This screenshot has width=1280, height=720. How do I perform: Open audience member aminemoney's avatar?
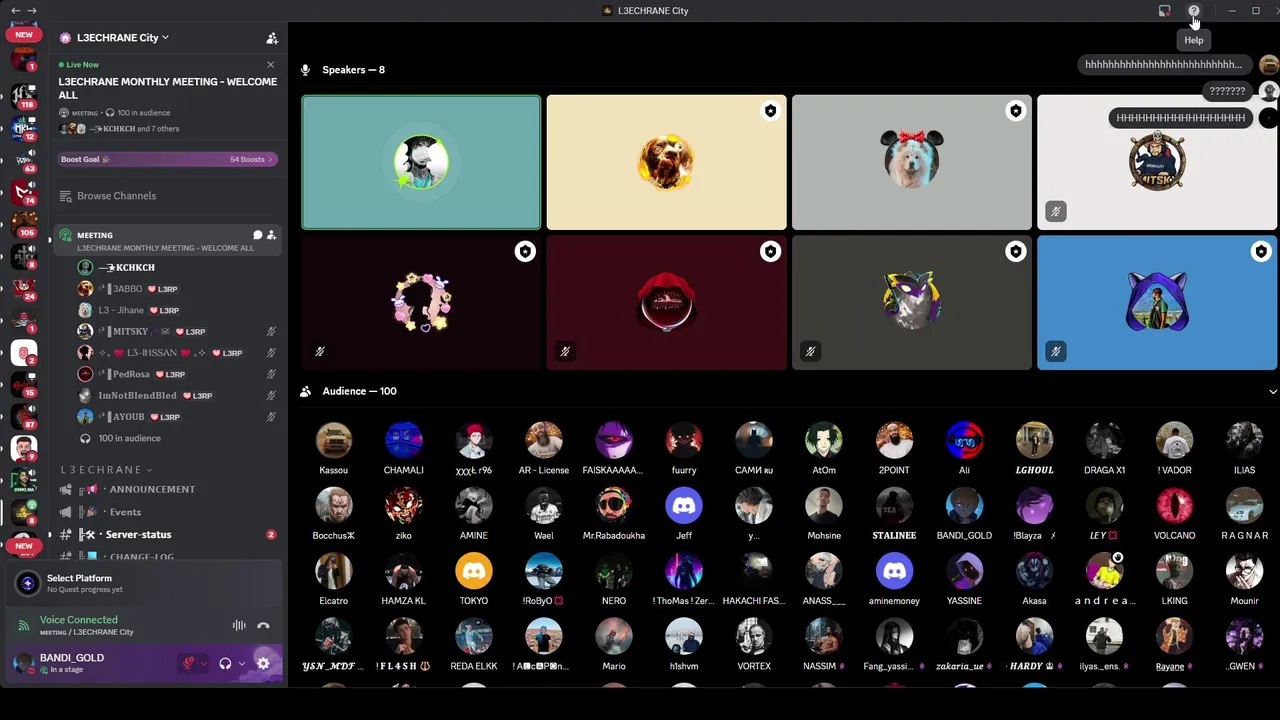tap(894, 571)
